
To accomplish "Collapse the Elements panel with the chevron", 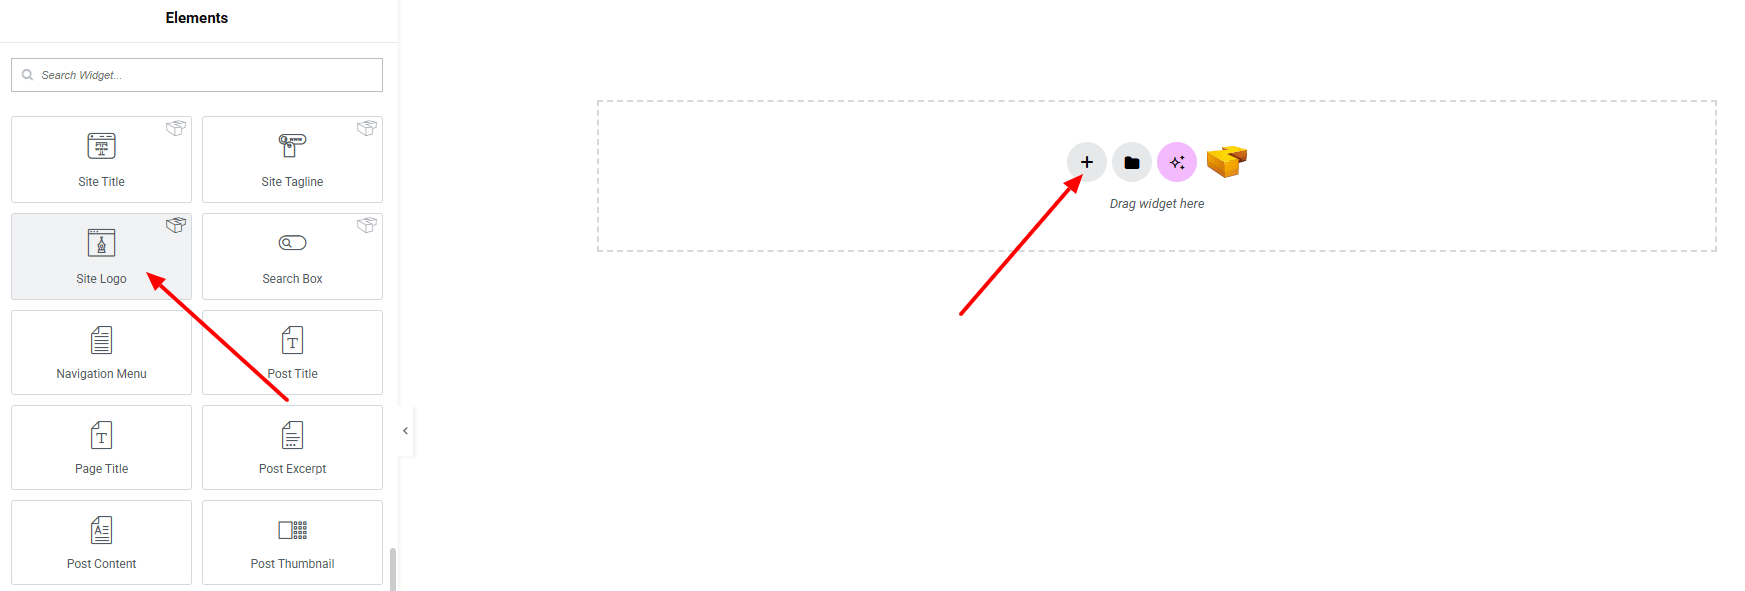I will click(405, 431).
